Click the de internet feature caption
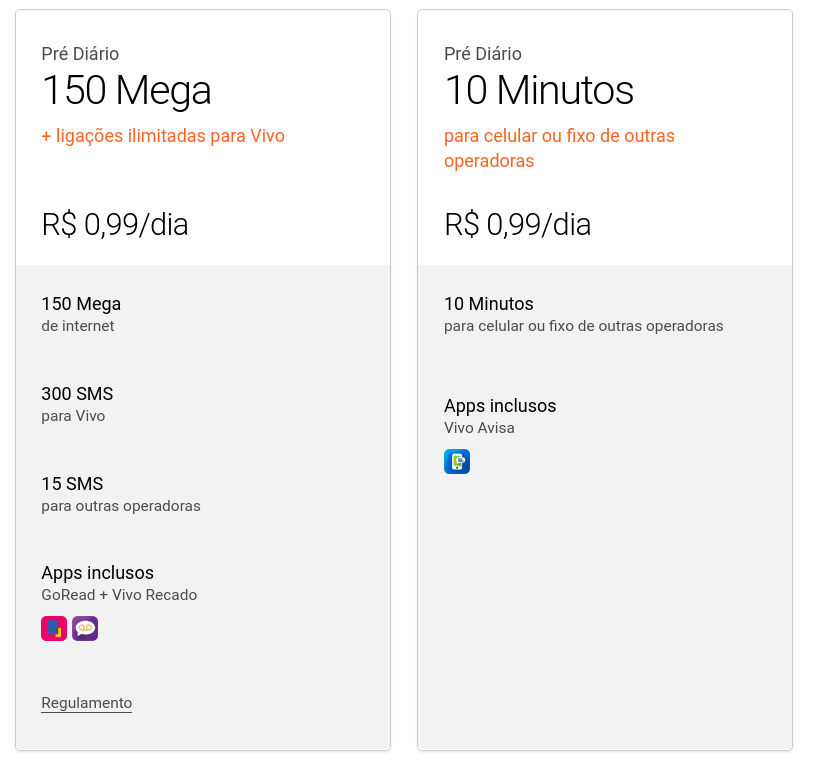The image size is (829, 763). pyautogui.click(x=78, y=326)
